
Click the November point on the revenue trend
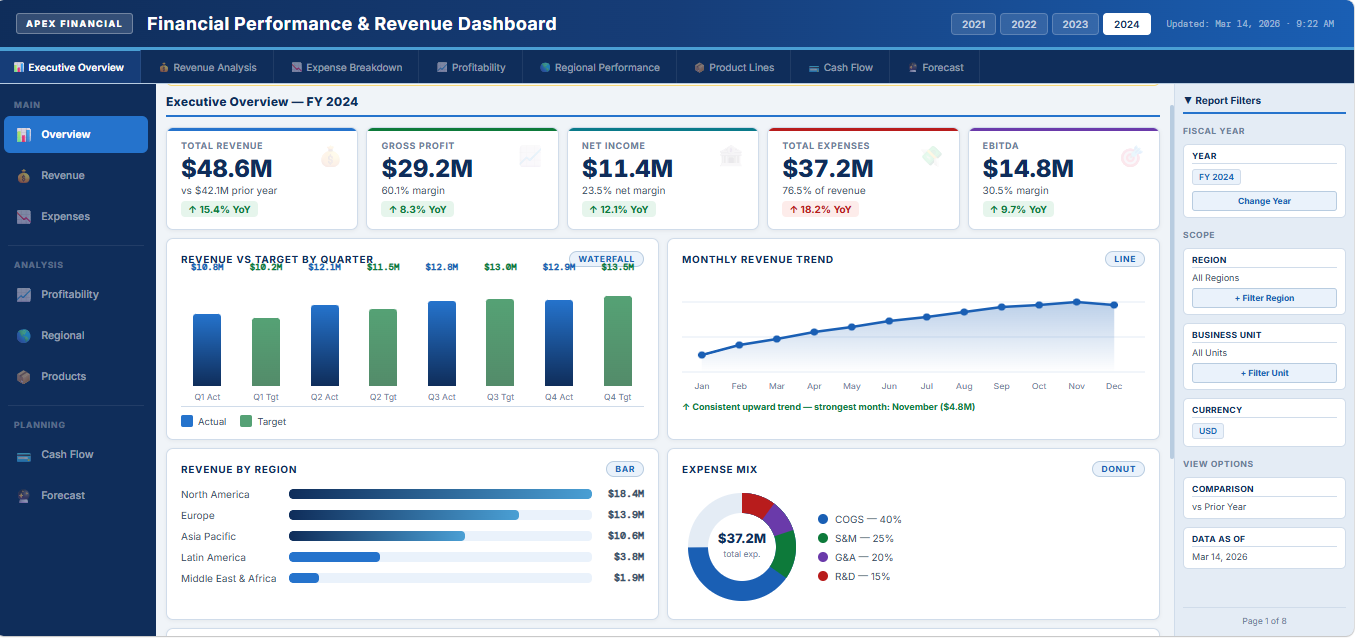click(1077, 301)
